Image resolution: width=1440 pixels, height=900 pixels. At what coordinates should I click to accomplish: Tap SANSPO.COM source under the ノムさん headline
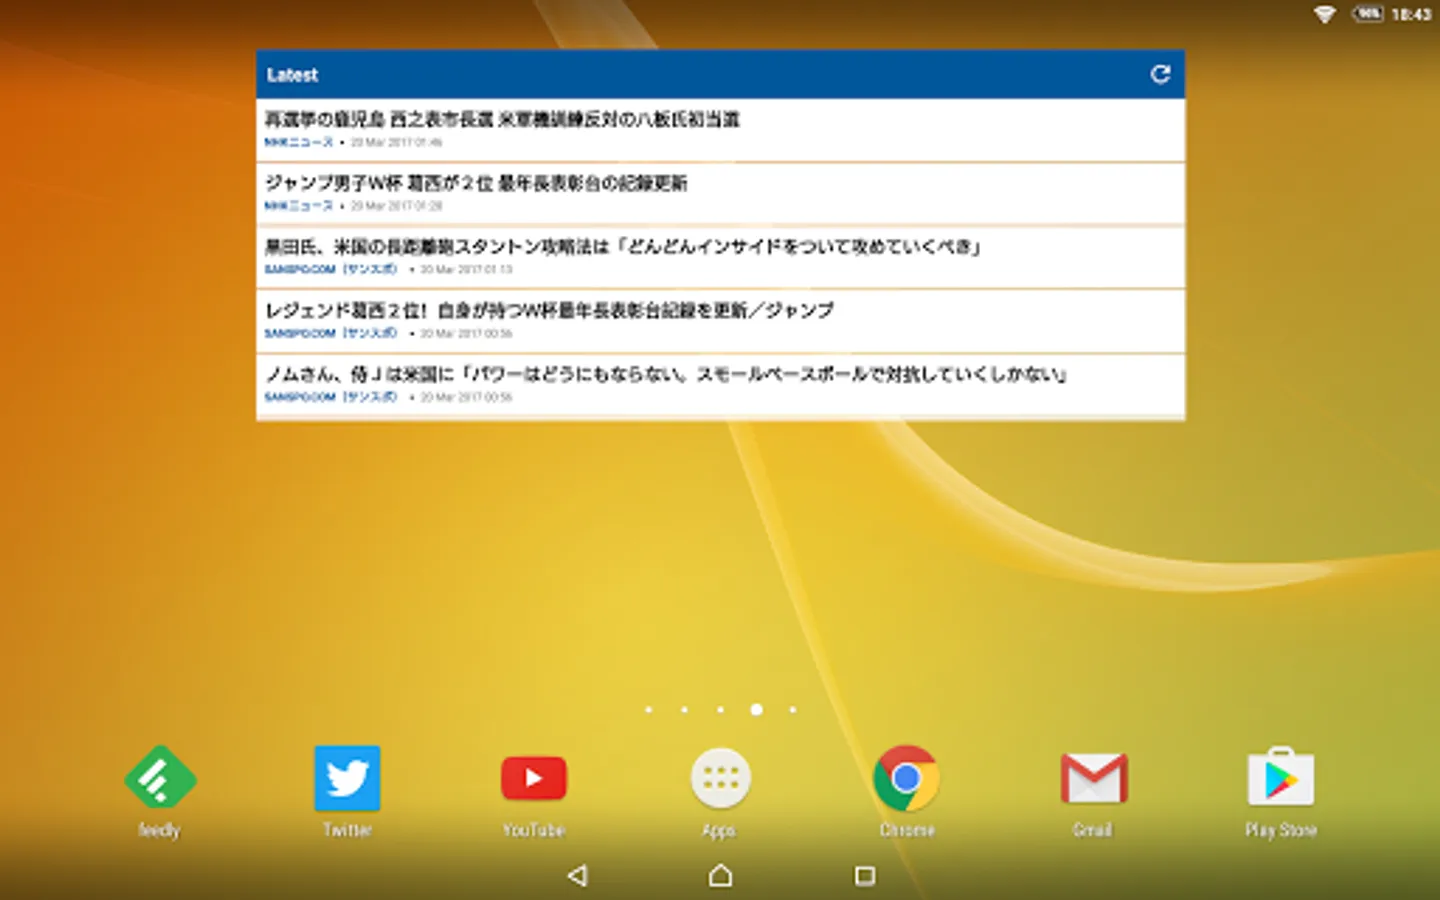tap(331, 398)
